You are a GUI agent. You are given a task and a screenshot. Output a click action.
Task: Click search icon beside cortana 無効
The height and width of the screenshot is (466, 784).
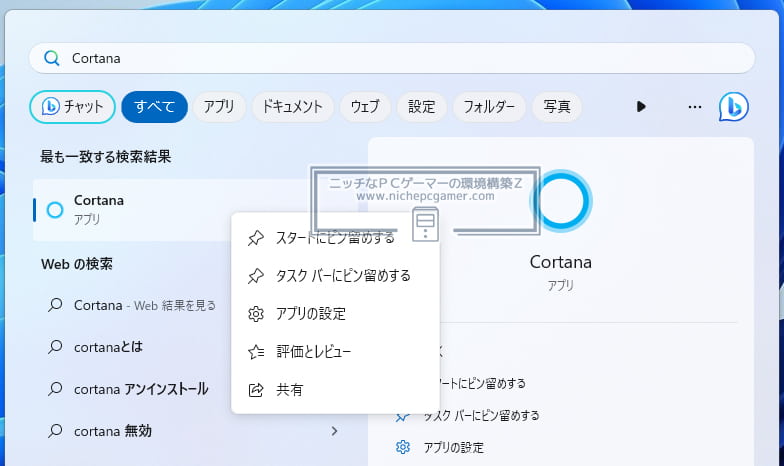pos(55,430)
